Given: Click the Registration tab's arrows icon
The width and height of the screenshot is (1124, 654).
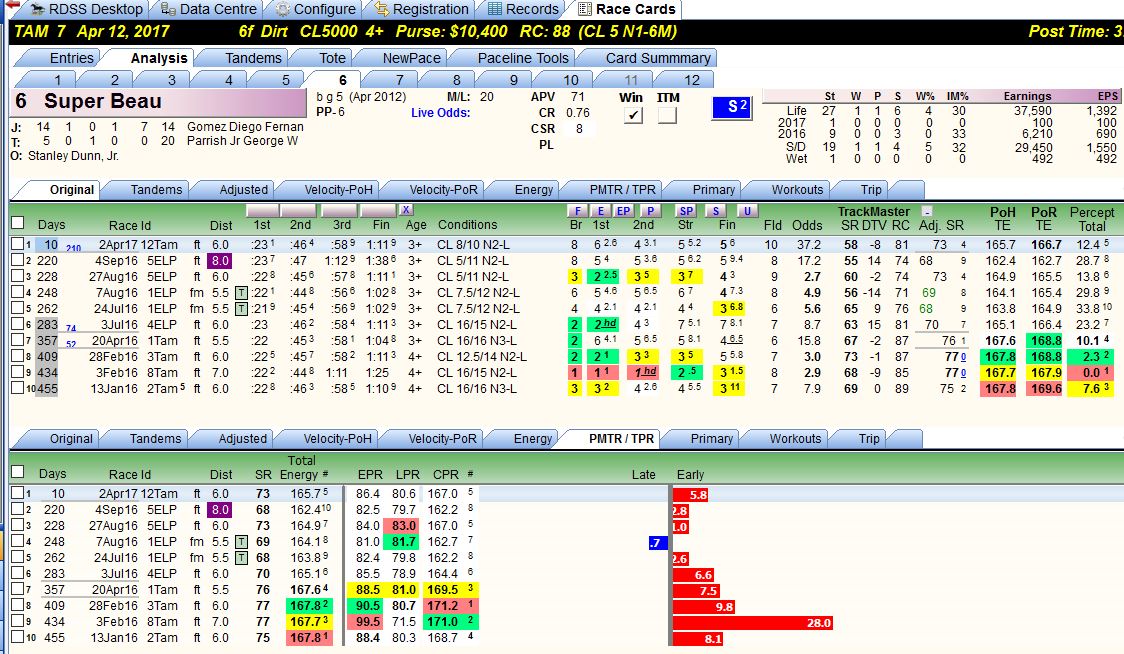Looking at the screenshot, I should coord(381,9).
